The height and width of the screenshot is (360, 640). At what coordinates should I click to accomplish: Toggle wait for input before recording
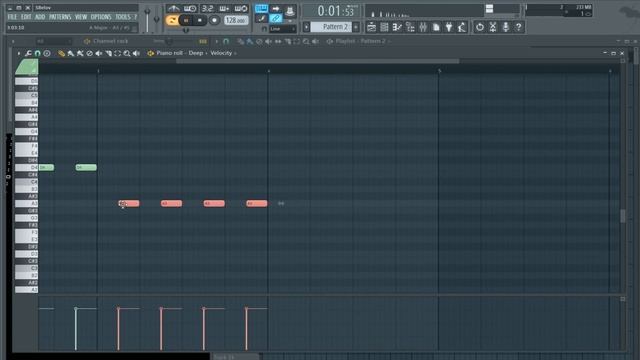(190, 9)
